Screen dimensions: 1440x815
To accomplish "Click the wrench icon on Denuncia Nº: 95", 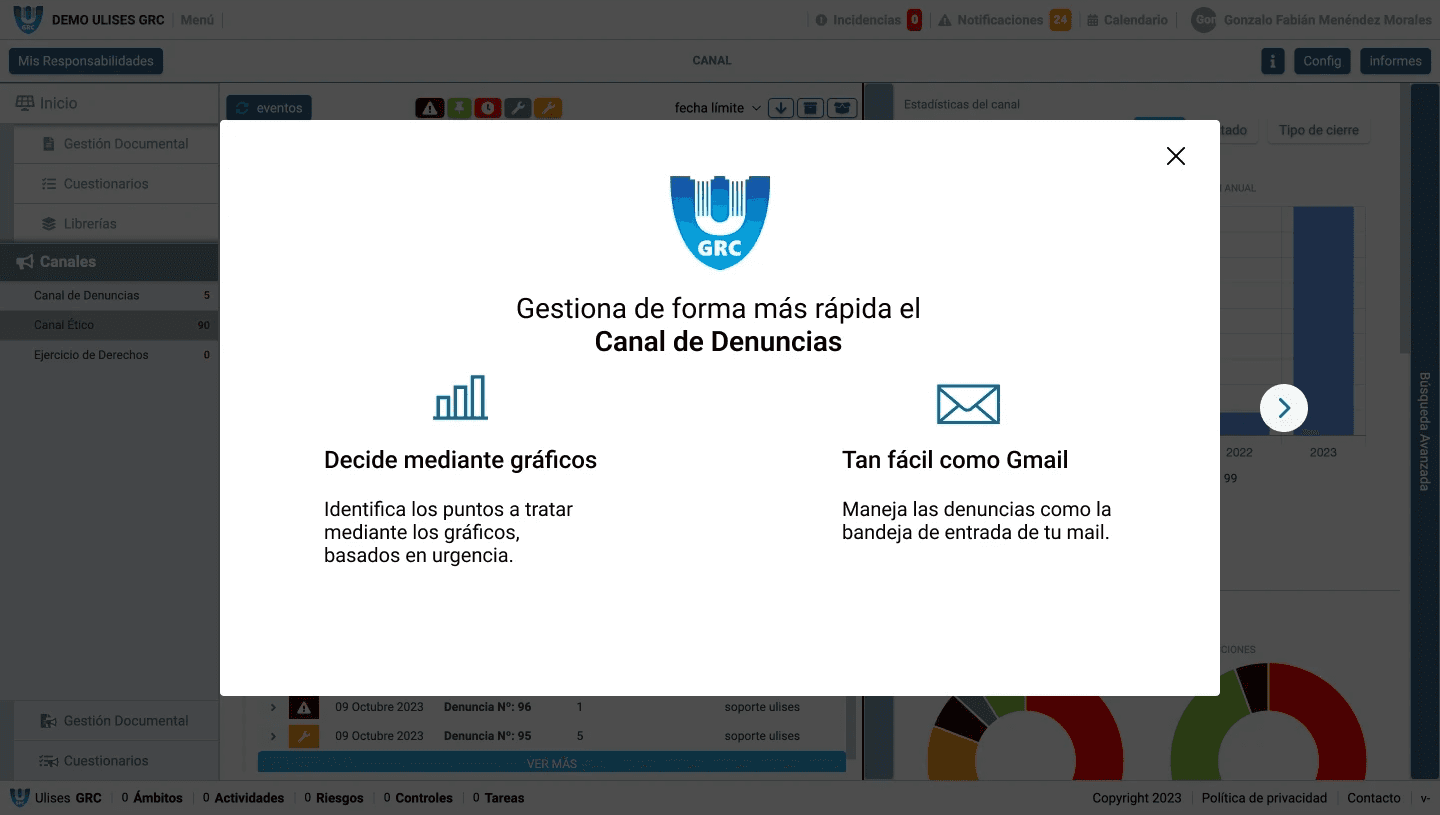I will tap(304, 737).
